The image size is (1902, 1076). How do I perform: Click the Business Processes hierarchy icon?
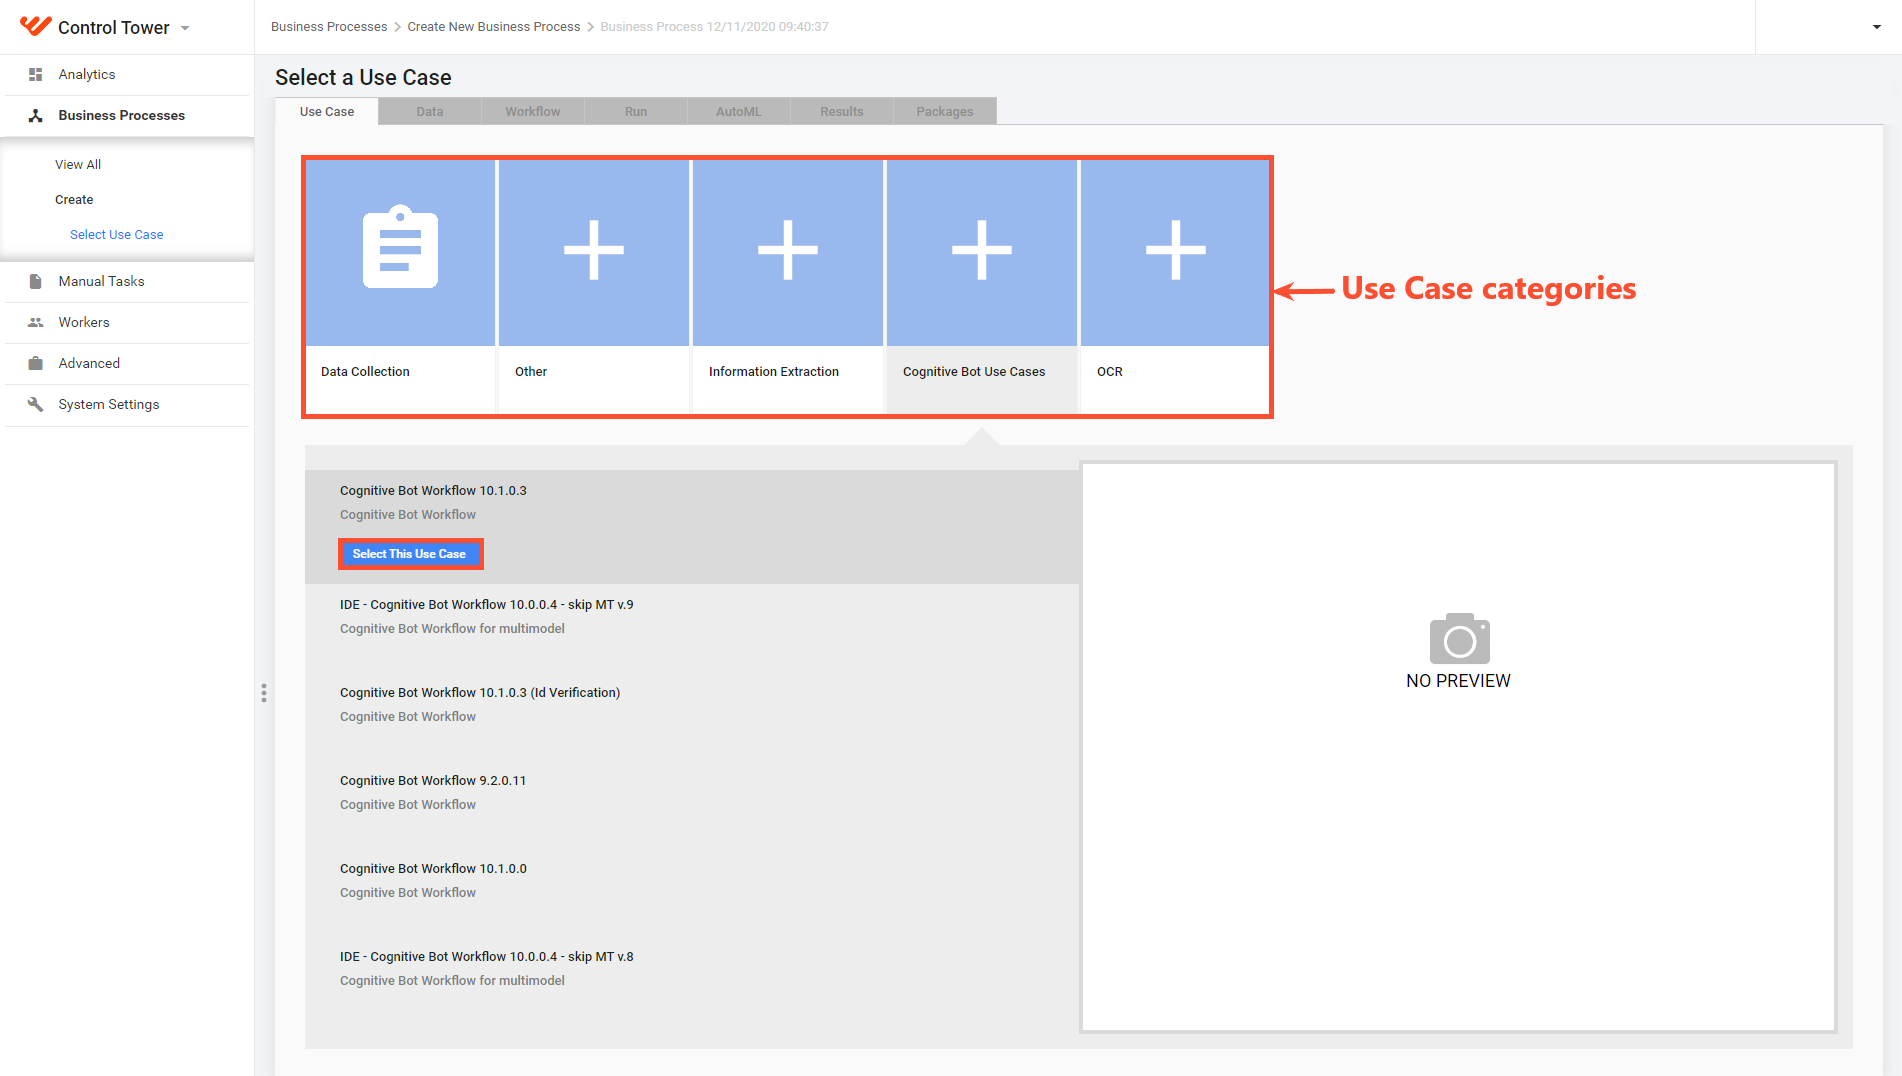(x=36, y=115)
